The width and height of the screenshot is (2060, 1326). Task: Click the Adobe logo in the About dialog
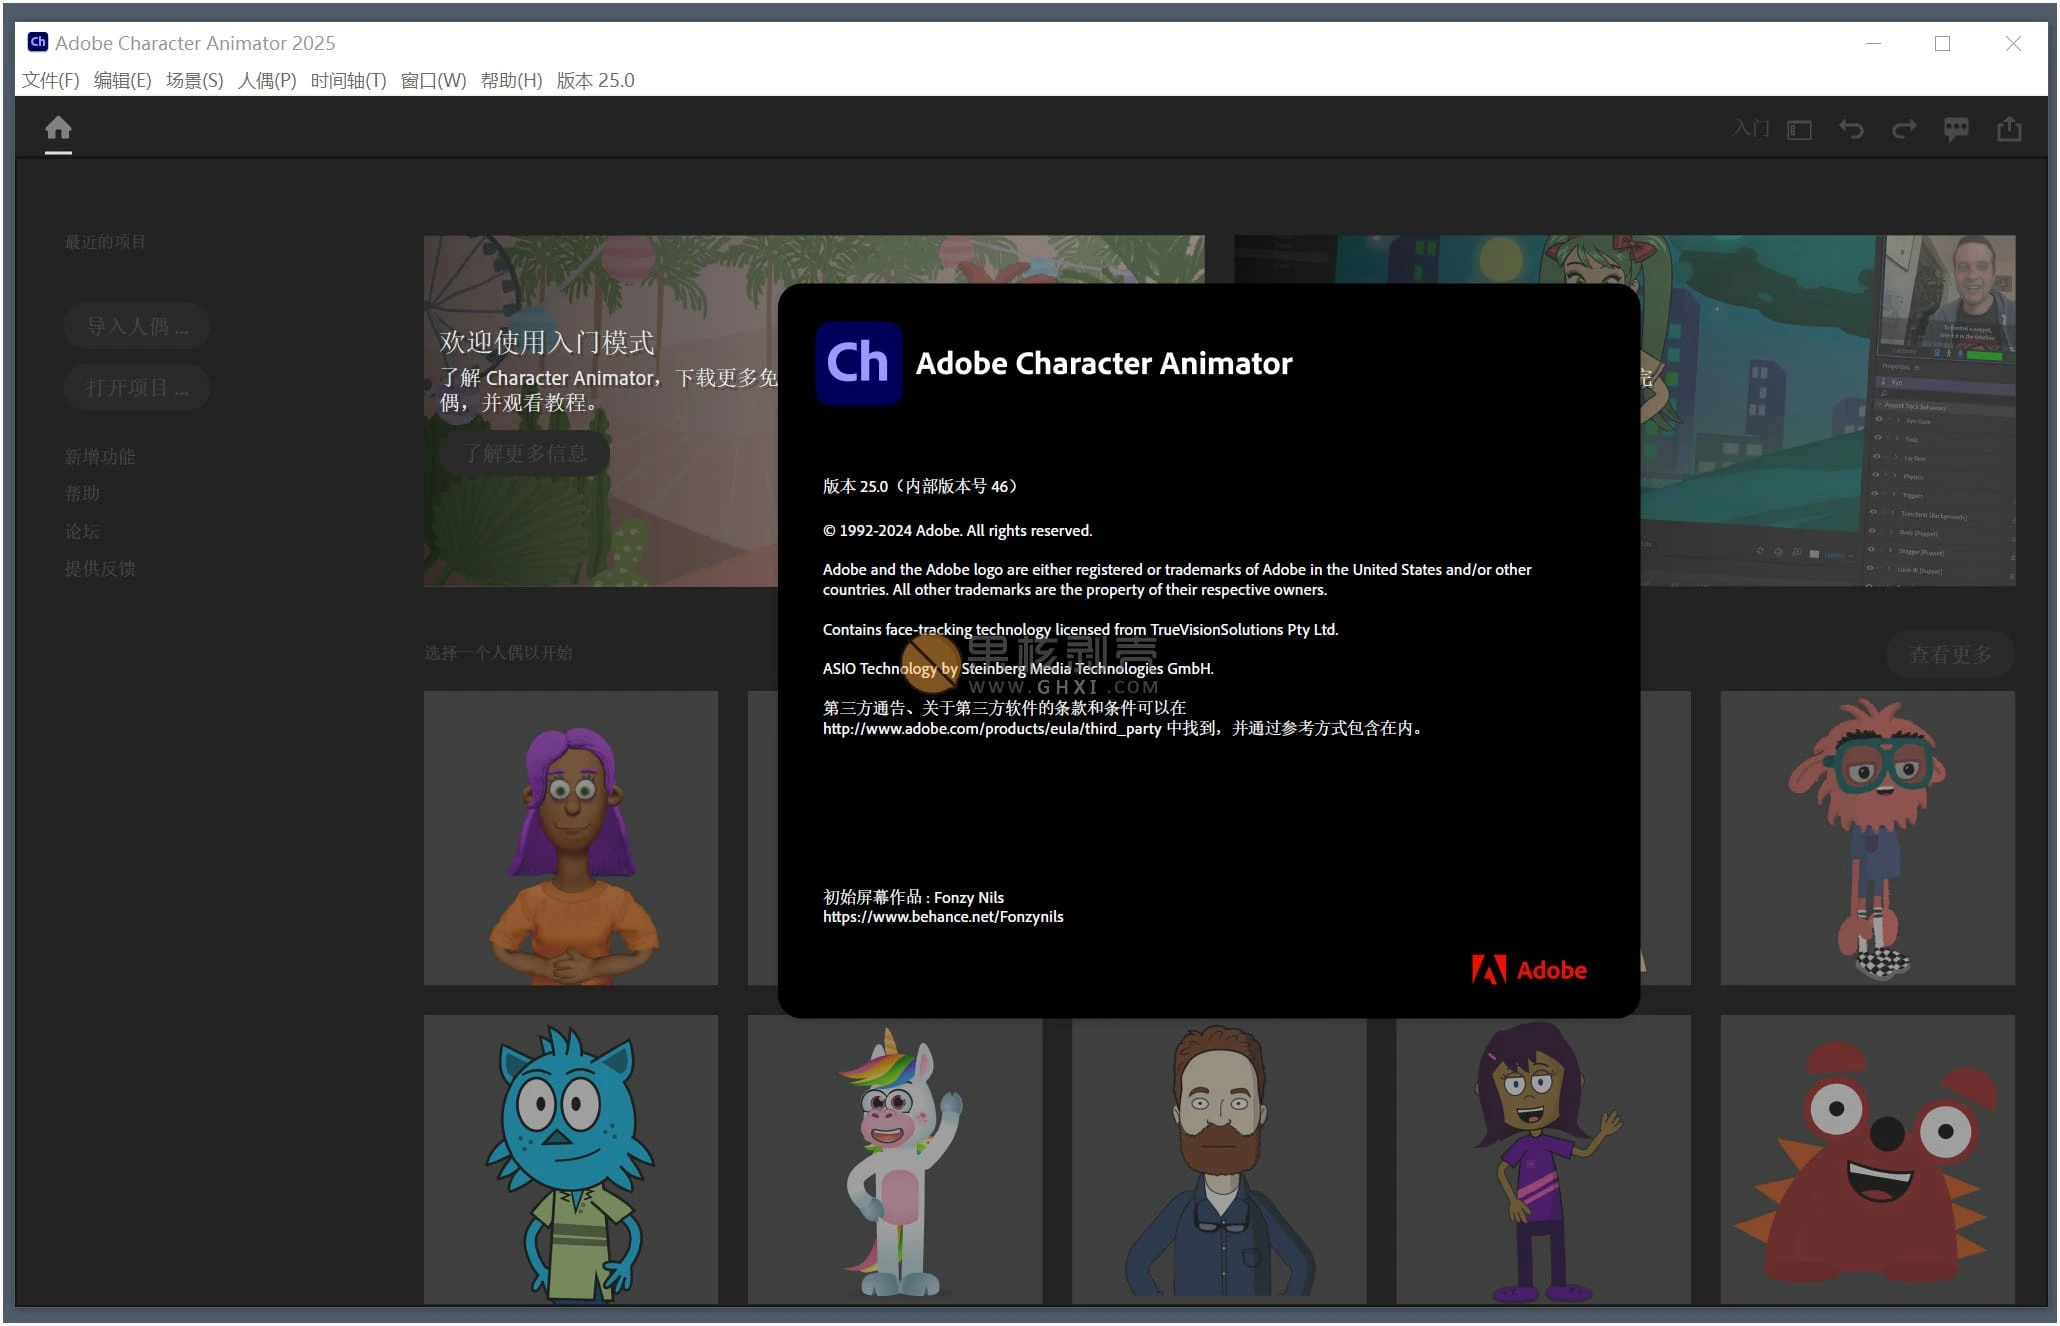[x=1529, y=969]
